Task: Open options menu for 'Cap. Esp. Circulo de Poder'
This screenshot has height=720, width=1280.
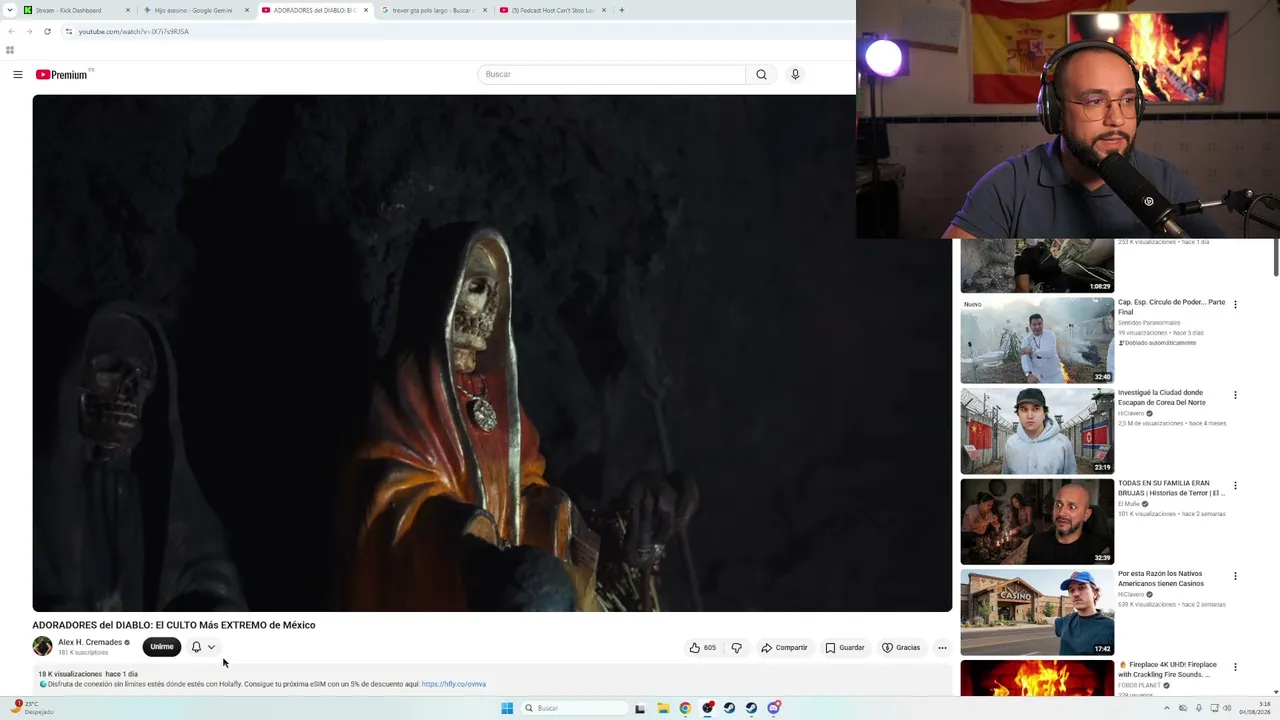Action: click(x=1235, y=305)
